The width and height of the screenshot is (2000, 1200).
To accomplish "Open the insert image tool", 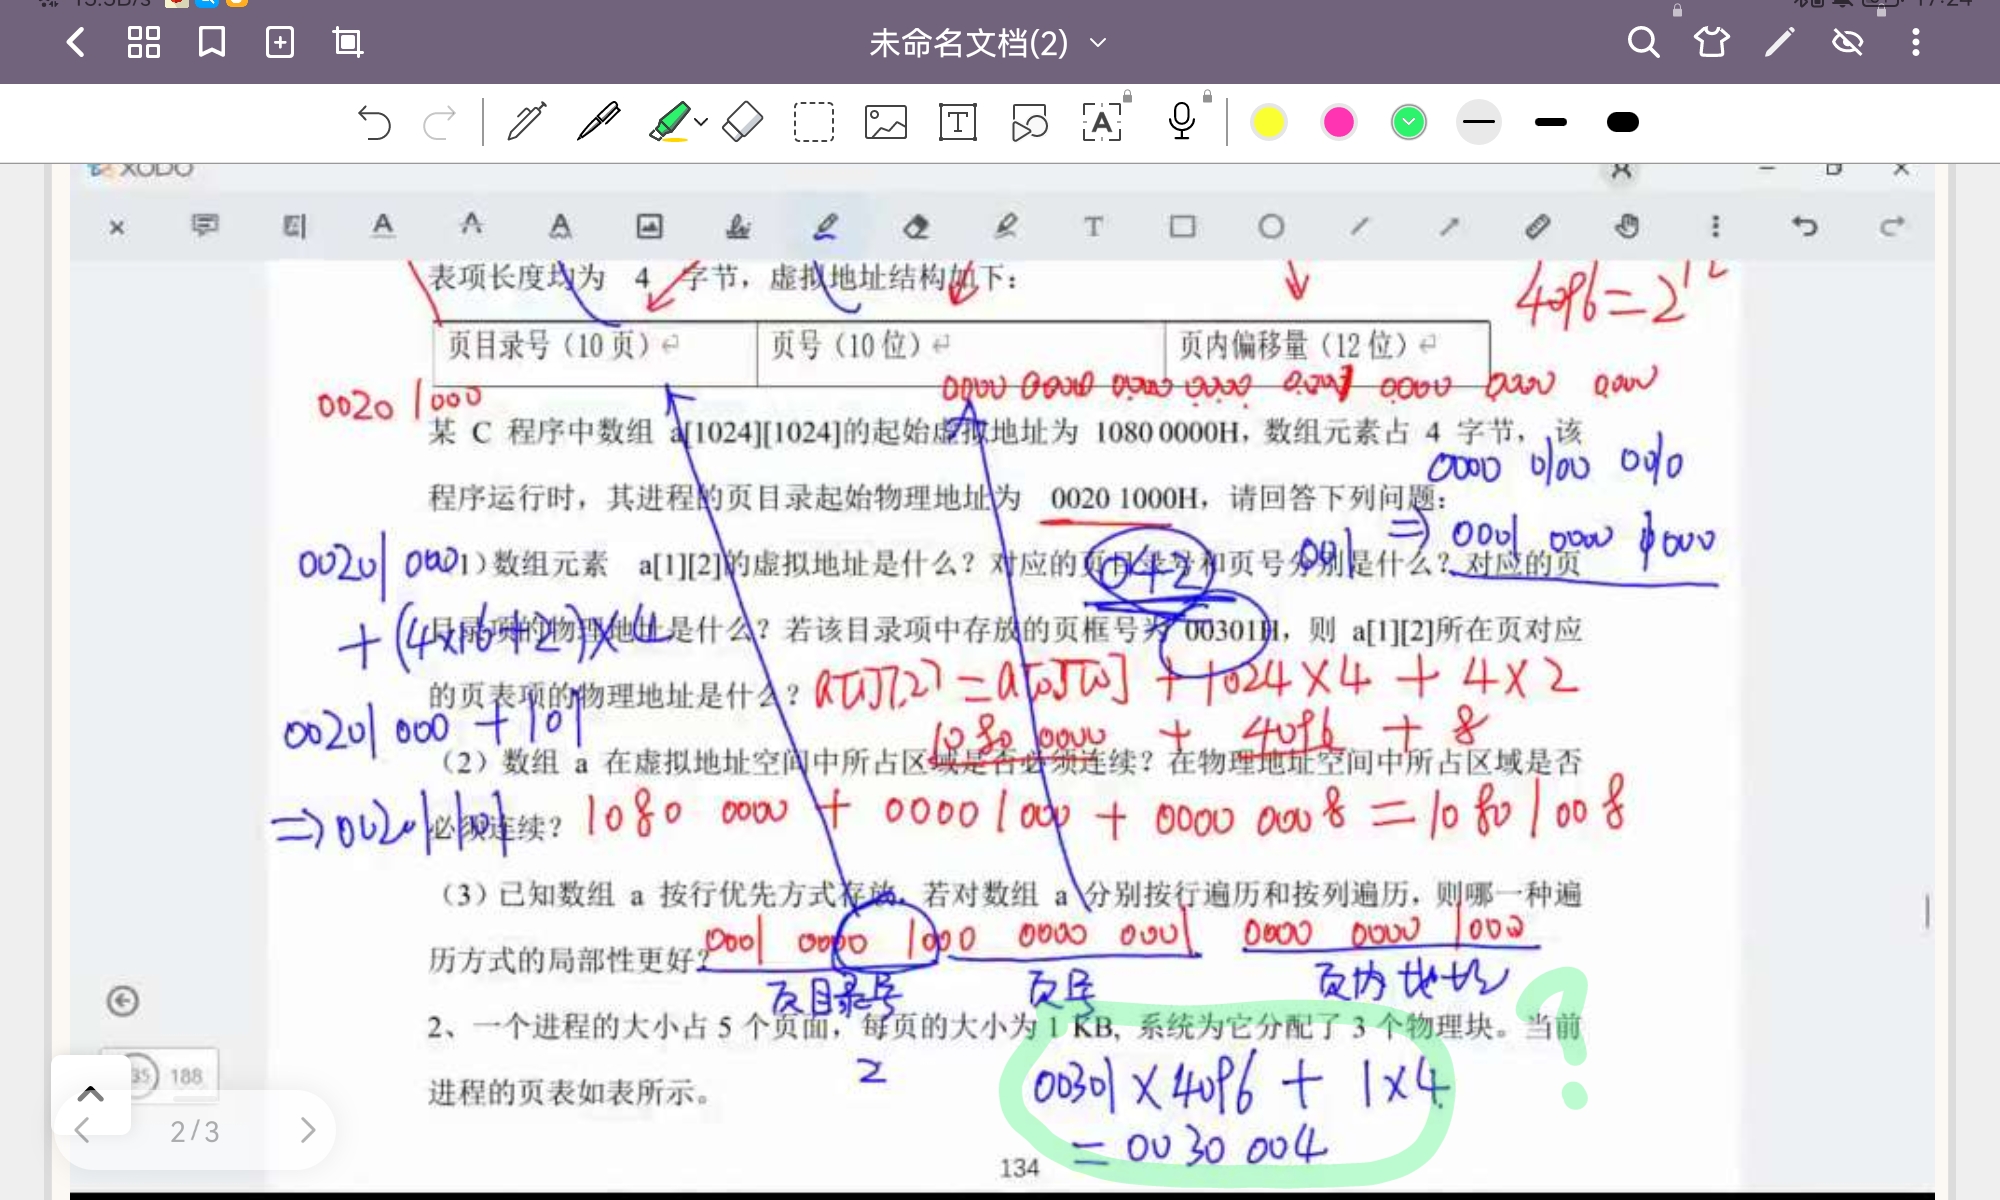I will click(x=885, y=122).
